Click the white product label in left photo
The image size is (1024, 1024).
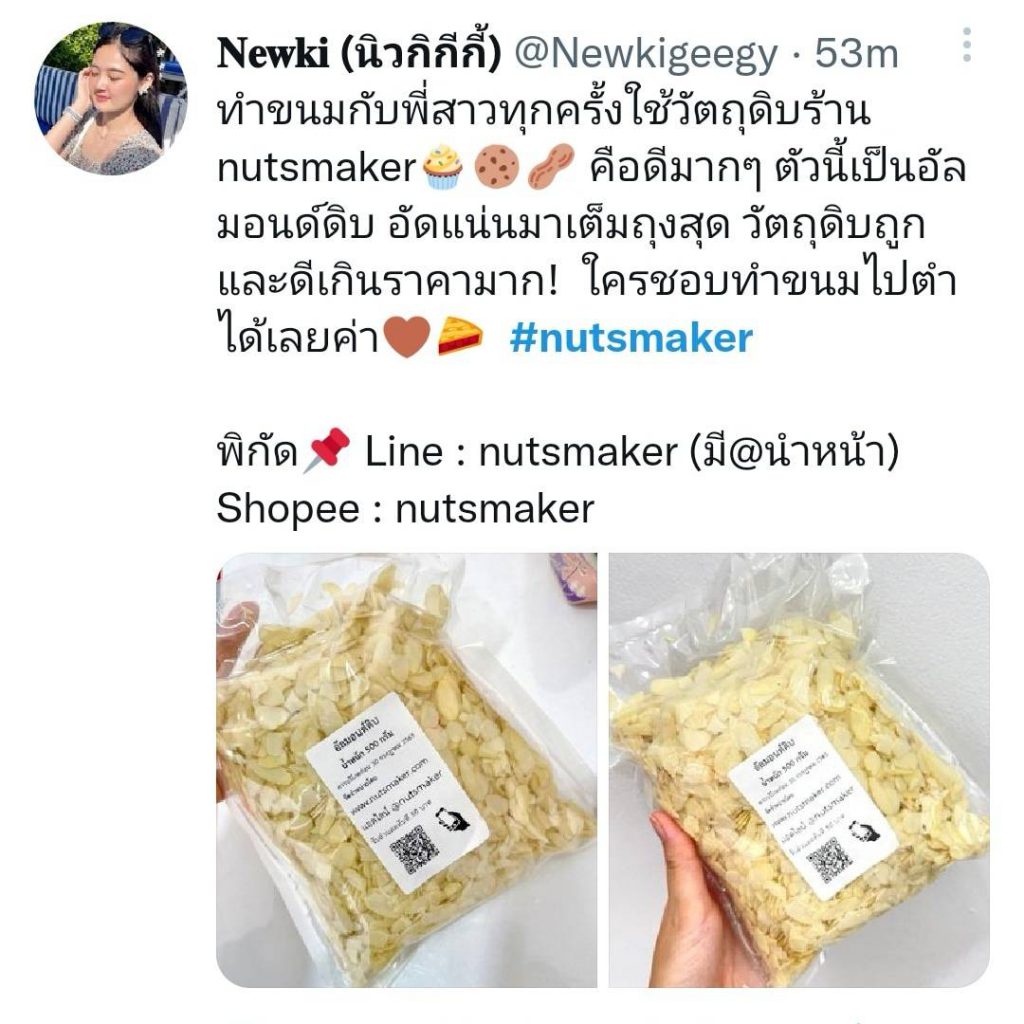point(397,793)
